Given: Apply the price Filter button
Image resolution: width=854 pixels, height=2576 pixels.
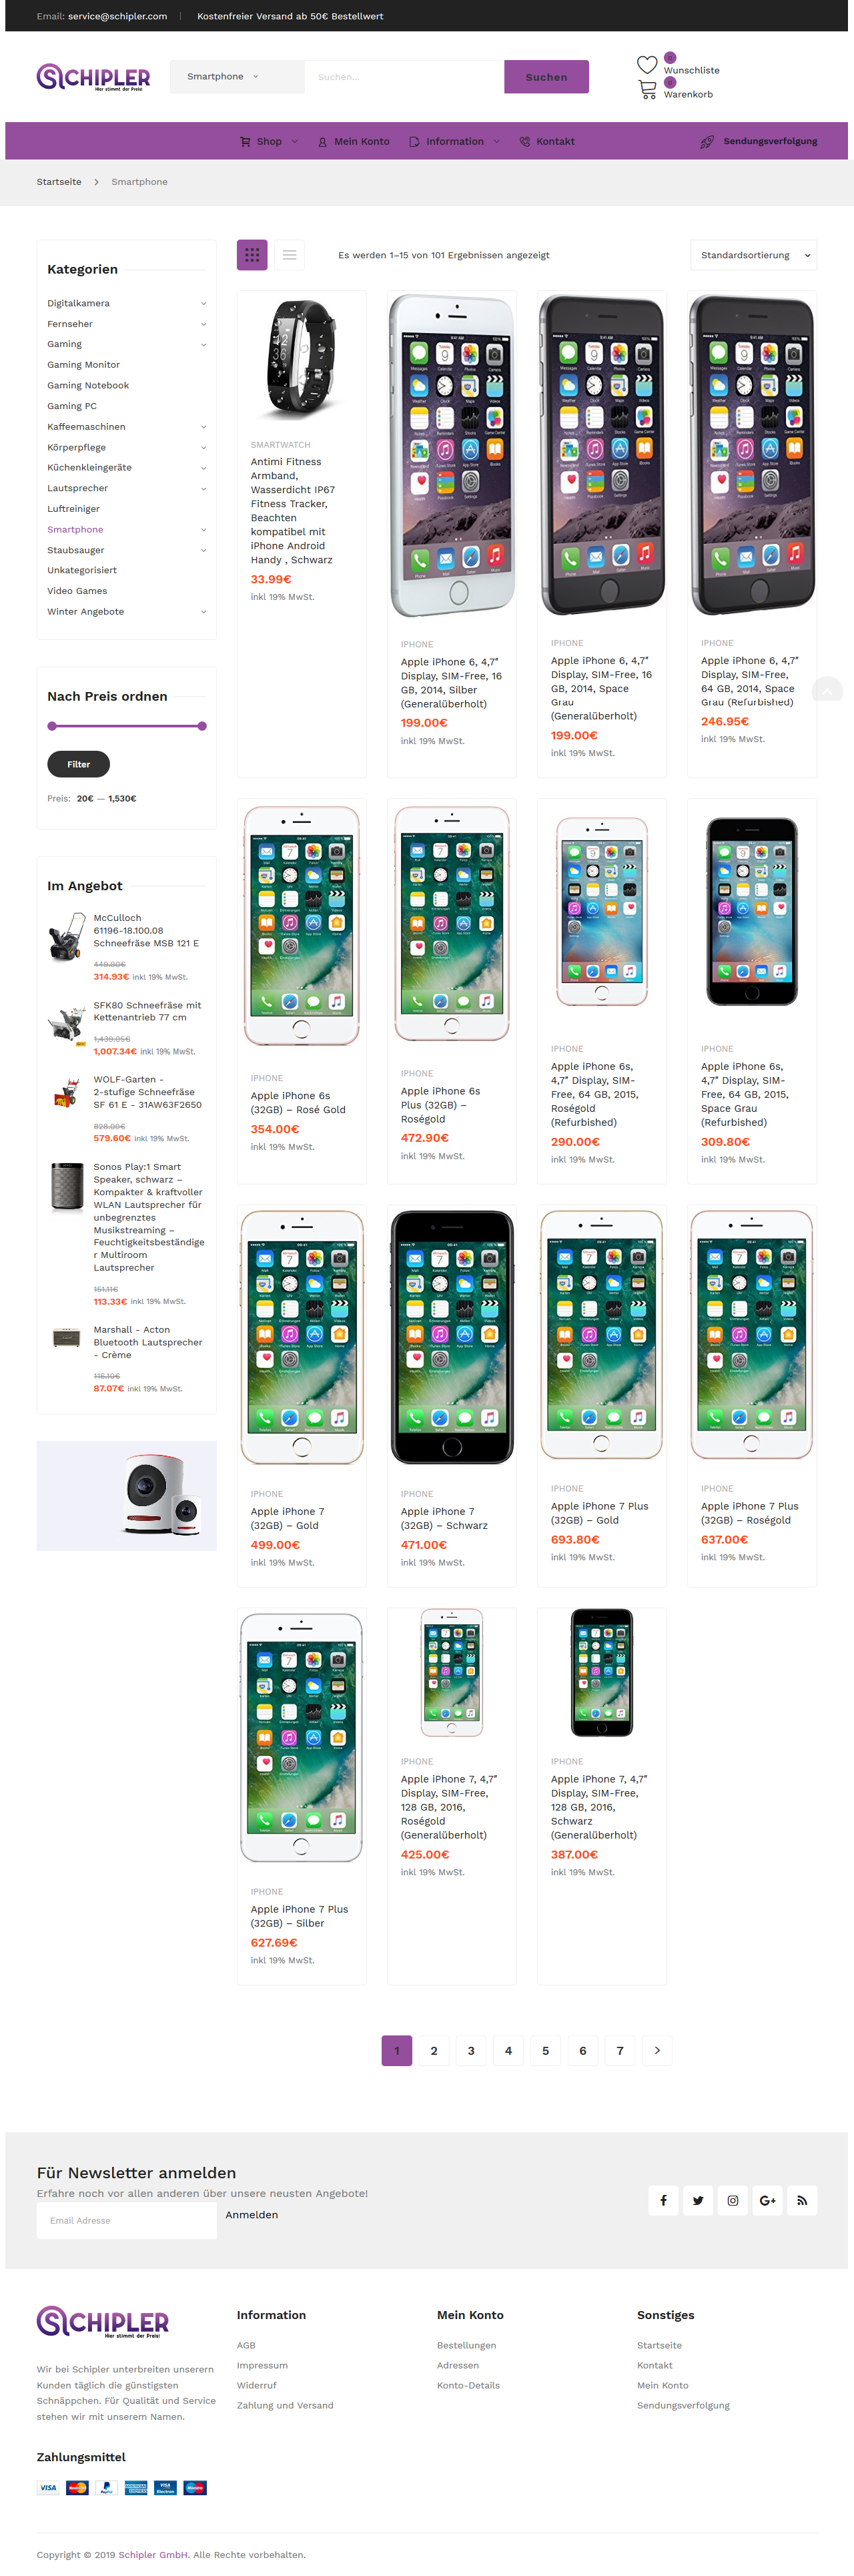Looking at the screenshot, I should 78,764.
